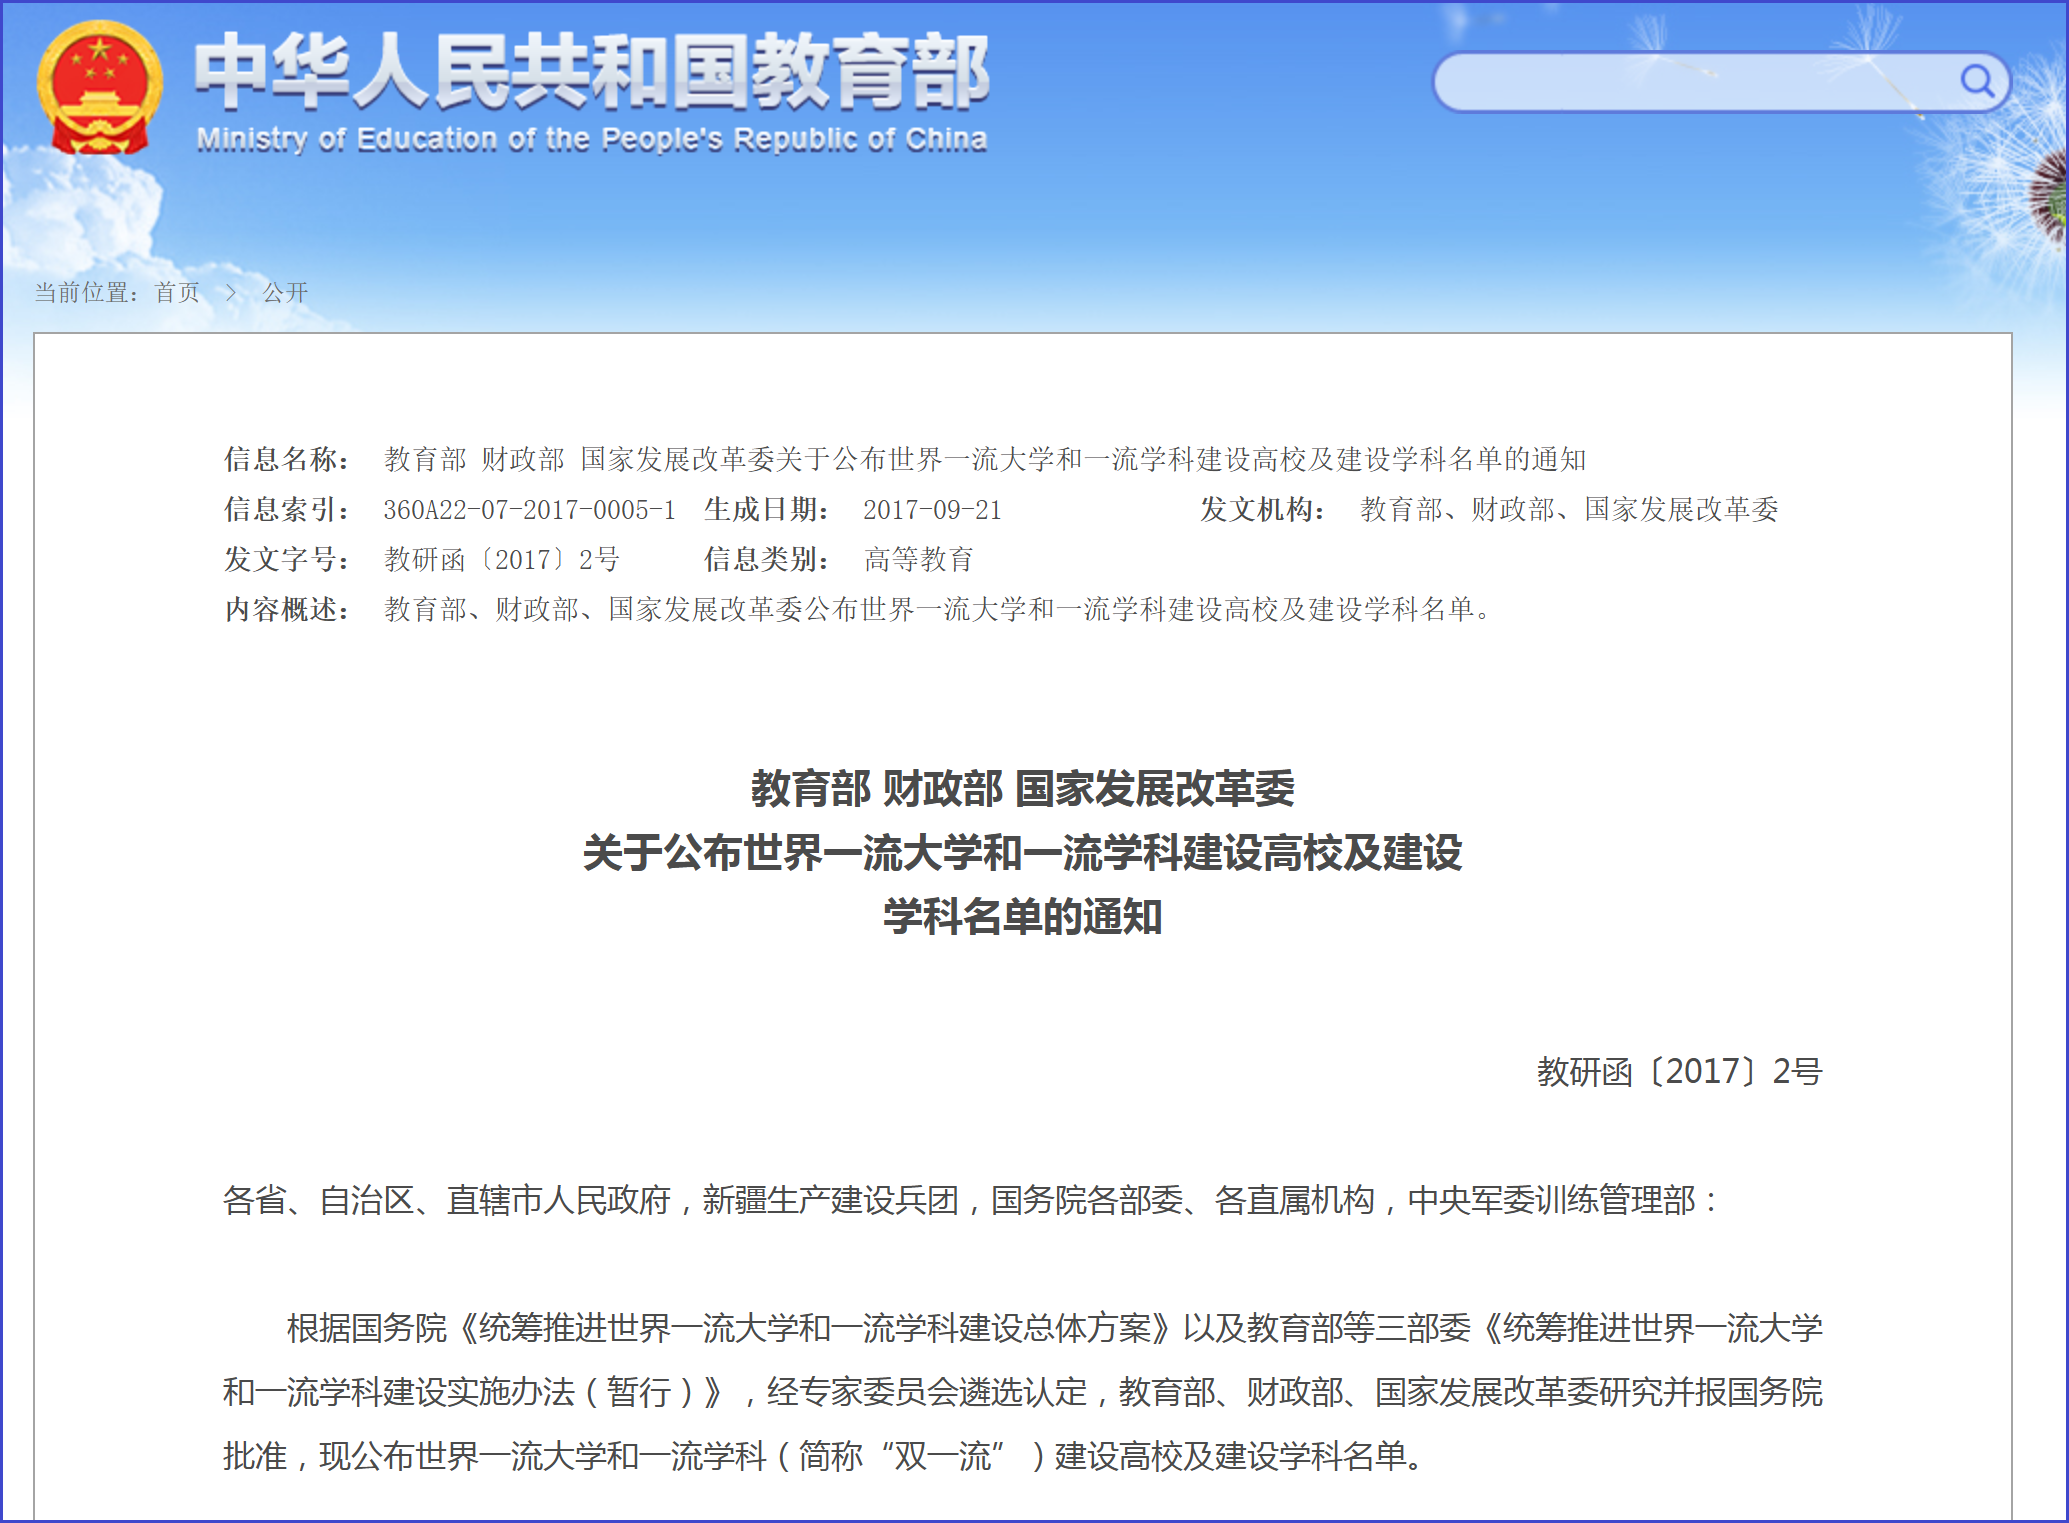Click the breadcrumb chevron separator arrow

coord(231,292)
